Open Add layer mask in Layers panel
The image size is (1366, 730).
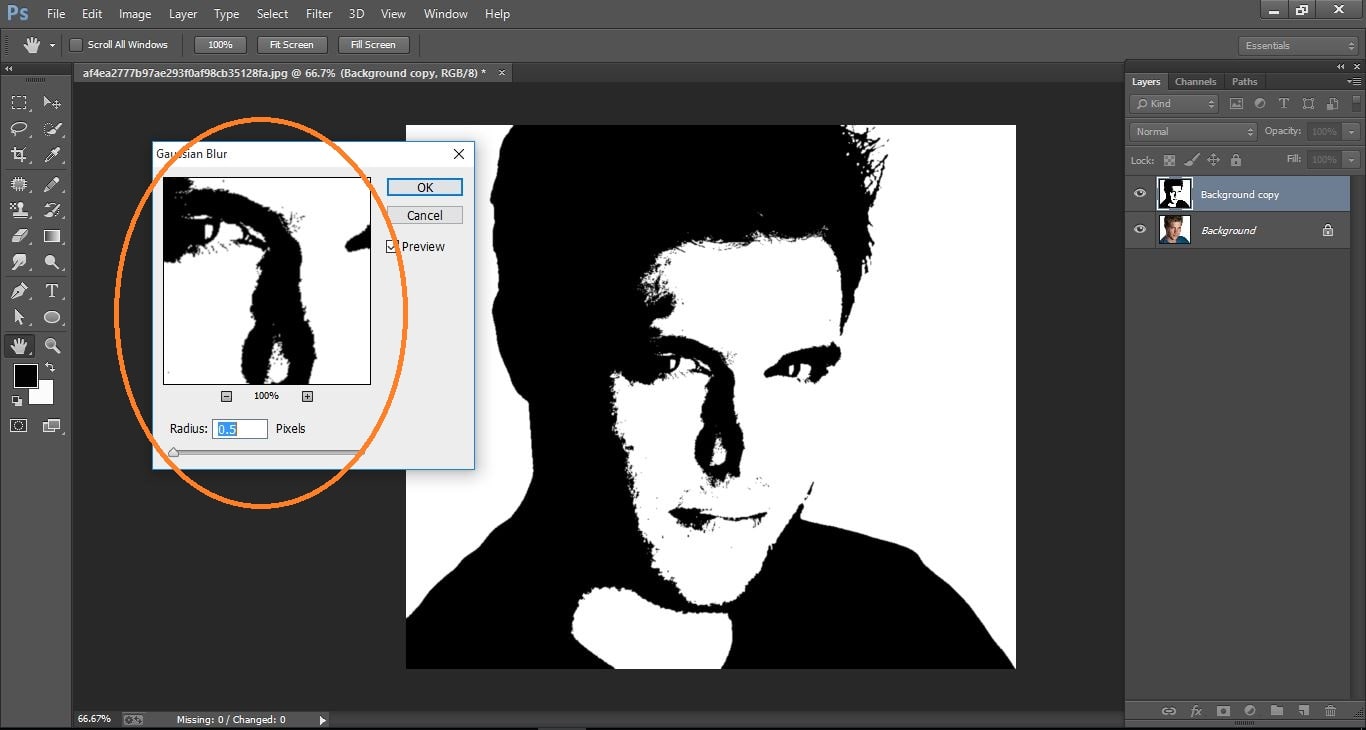(x=1223, y=711)
